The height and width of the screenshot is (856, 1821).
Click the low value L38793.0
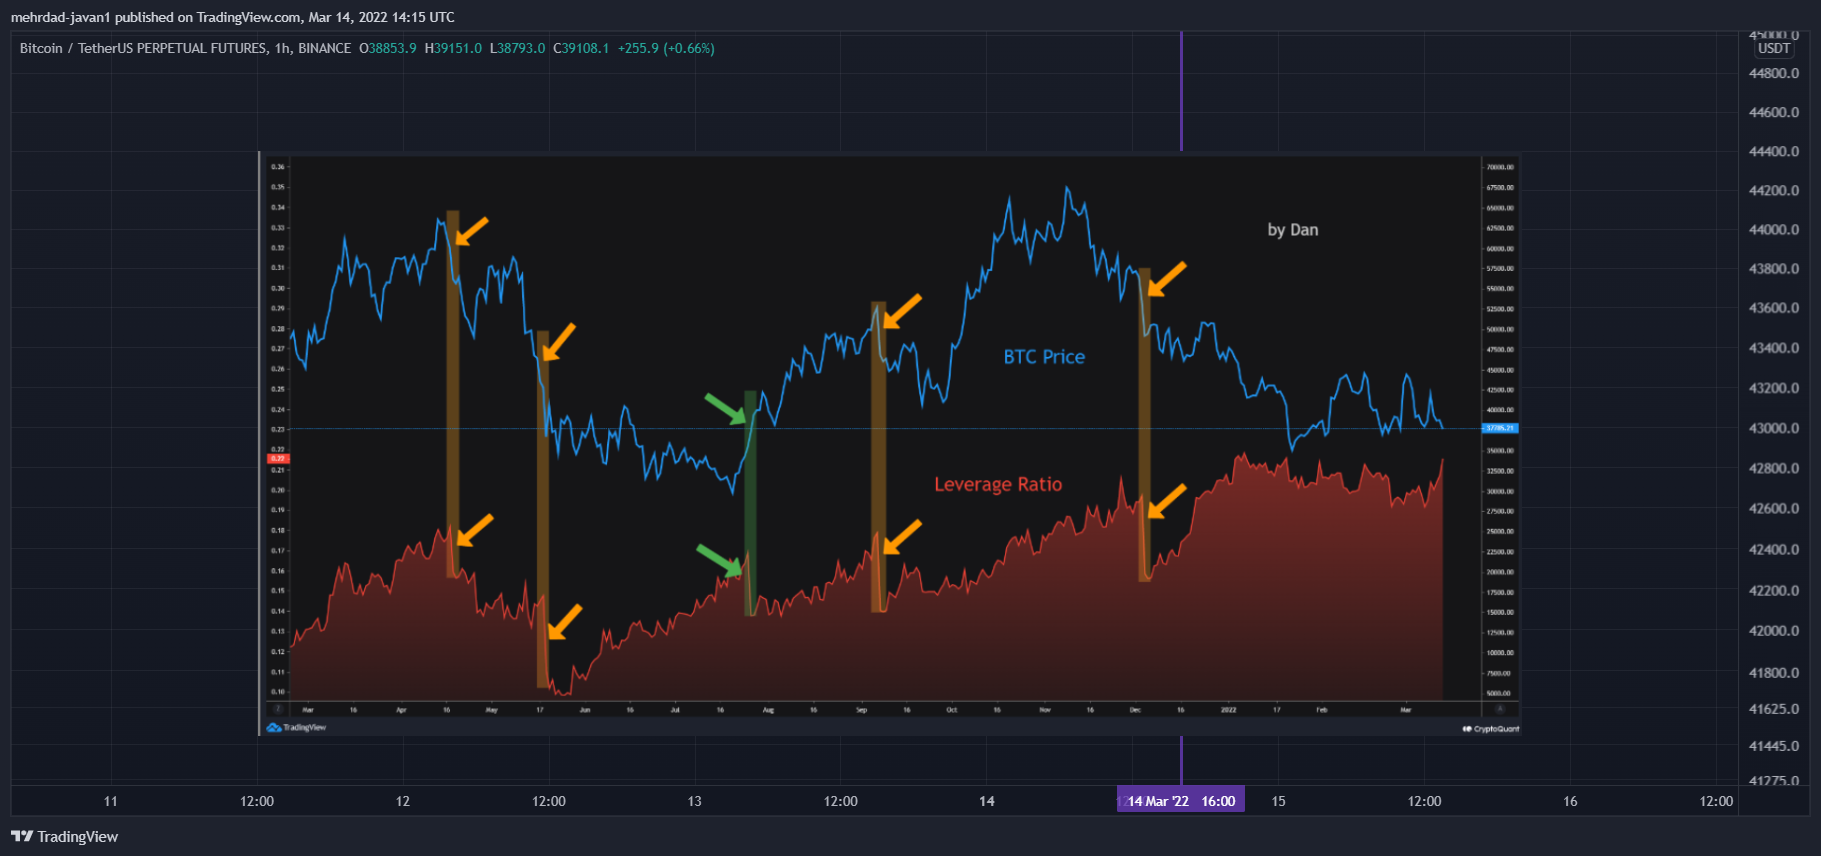coord(517,48)
